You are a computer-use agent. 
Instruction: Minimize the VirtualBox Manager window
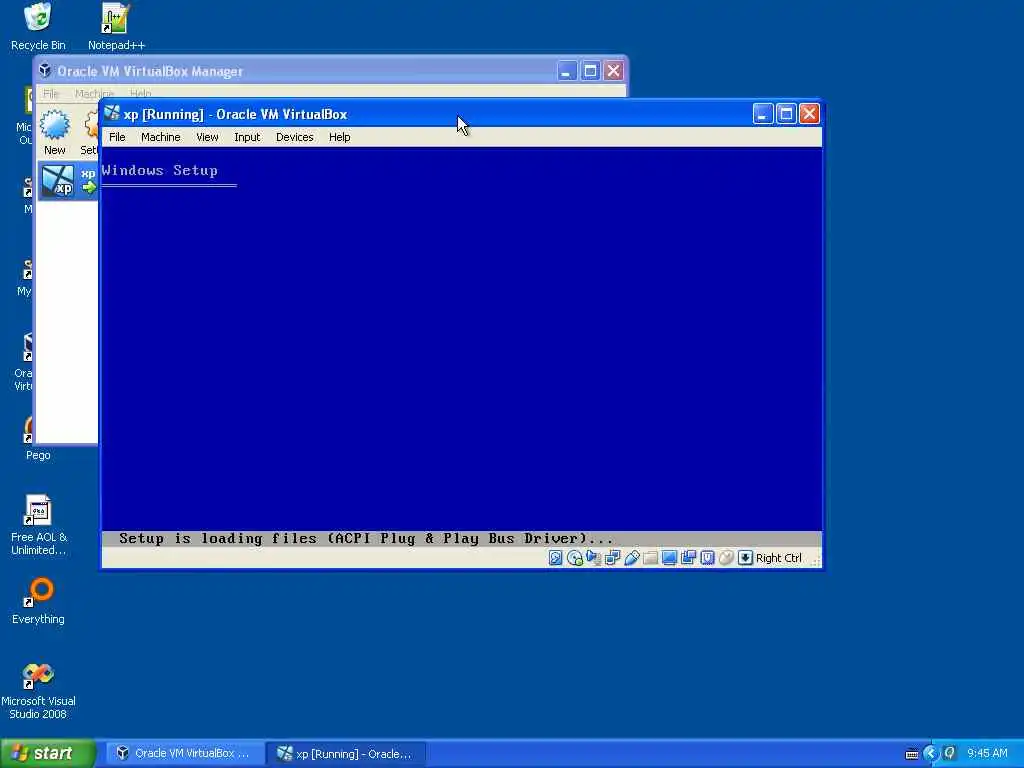[x=567, y=71]
